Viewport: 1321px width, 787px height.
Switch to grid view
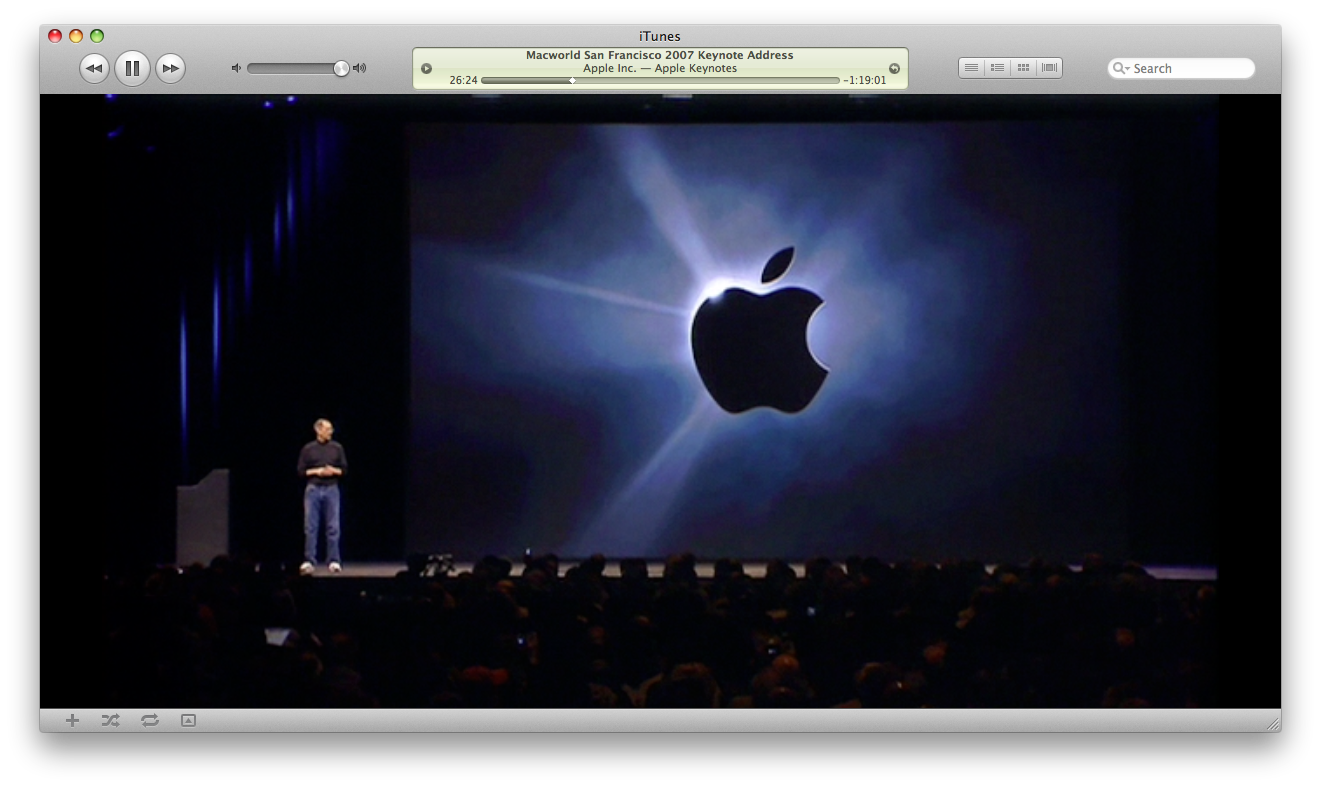pos(1023,68)
